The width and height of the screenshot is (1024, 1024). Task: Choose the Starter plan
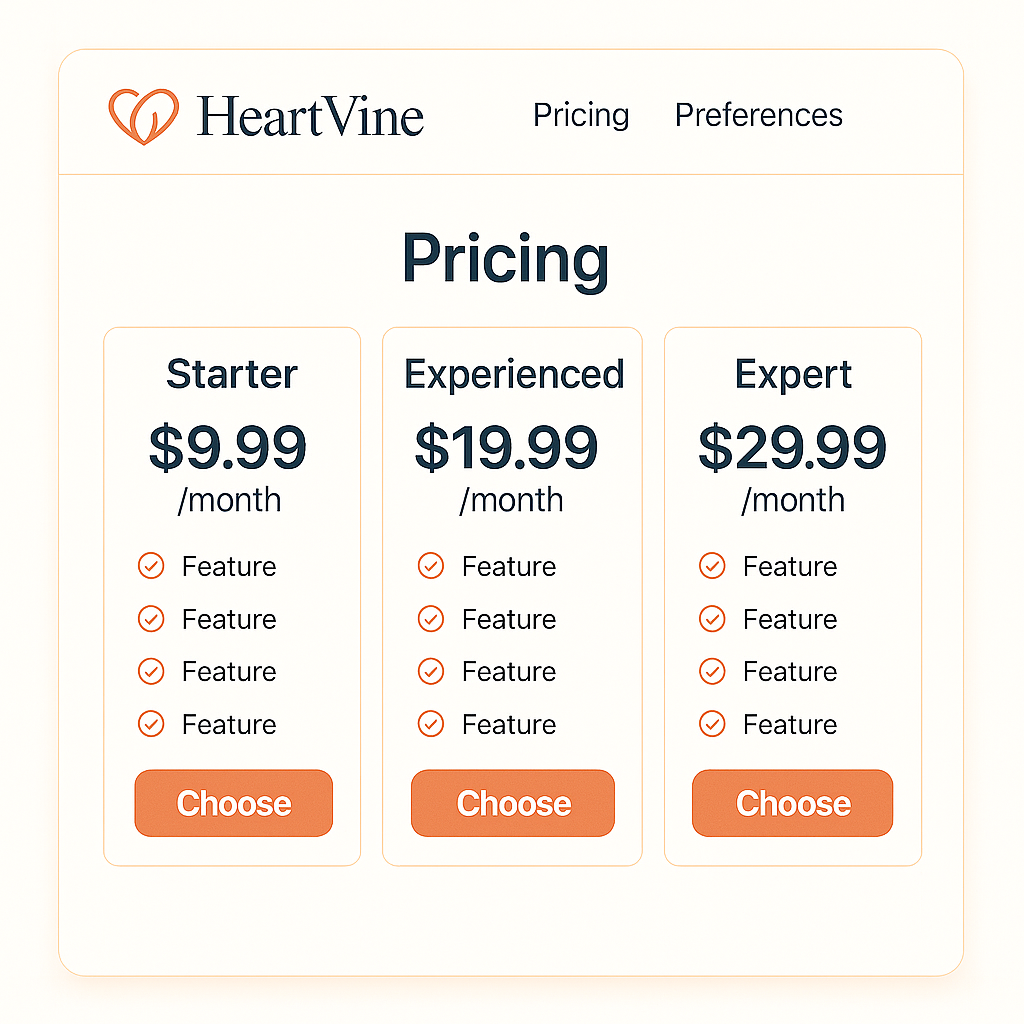point(233,803)
